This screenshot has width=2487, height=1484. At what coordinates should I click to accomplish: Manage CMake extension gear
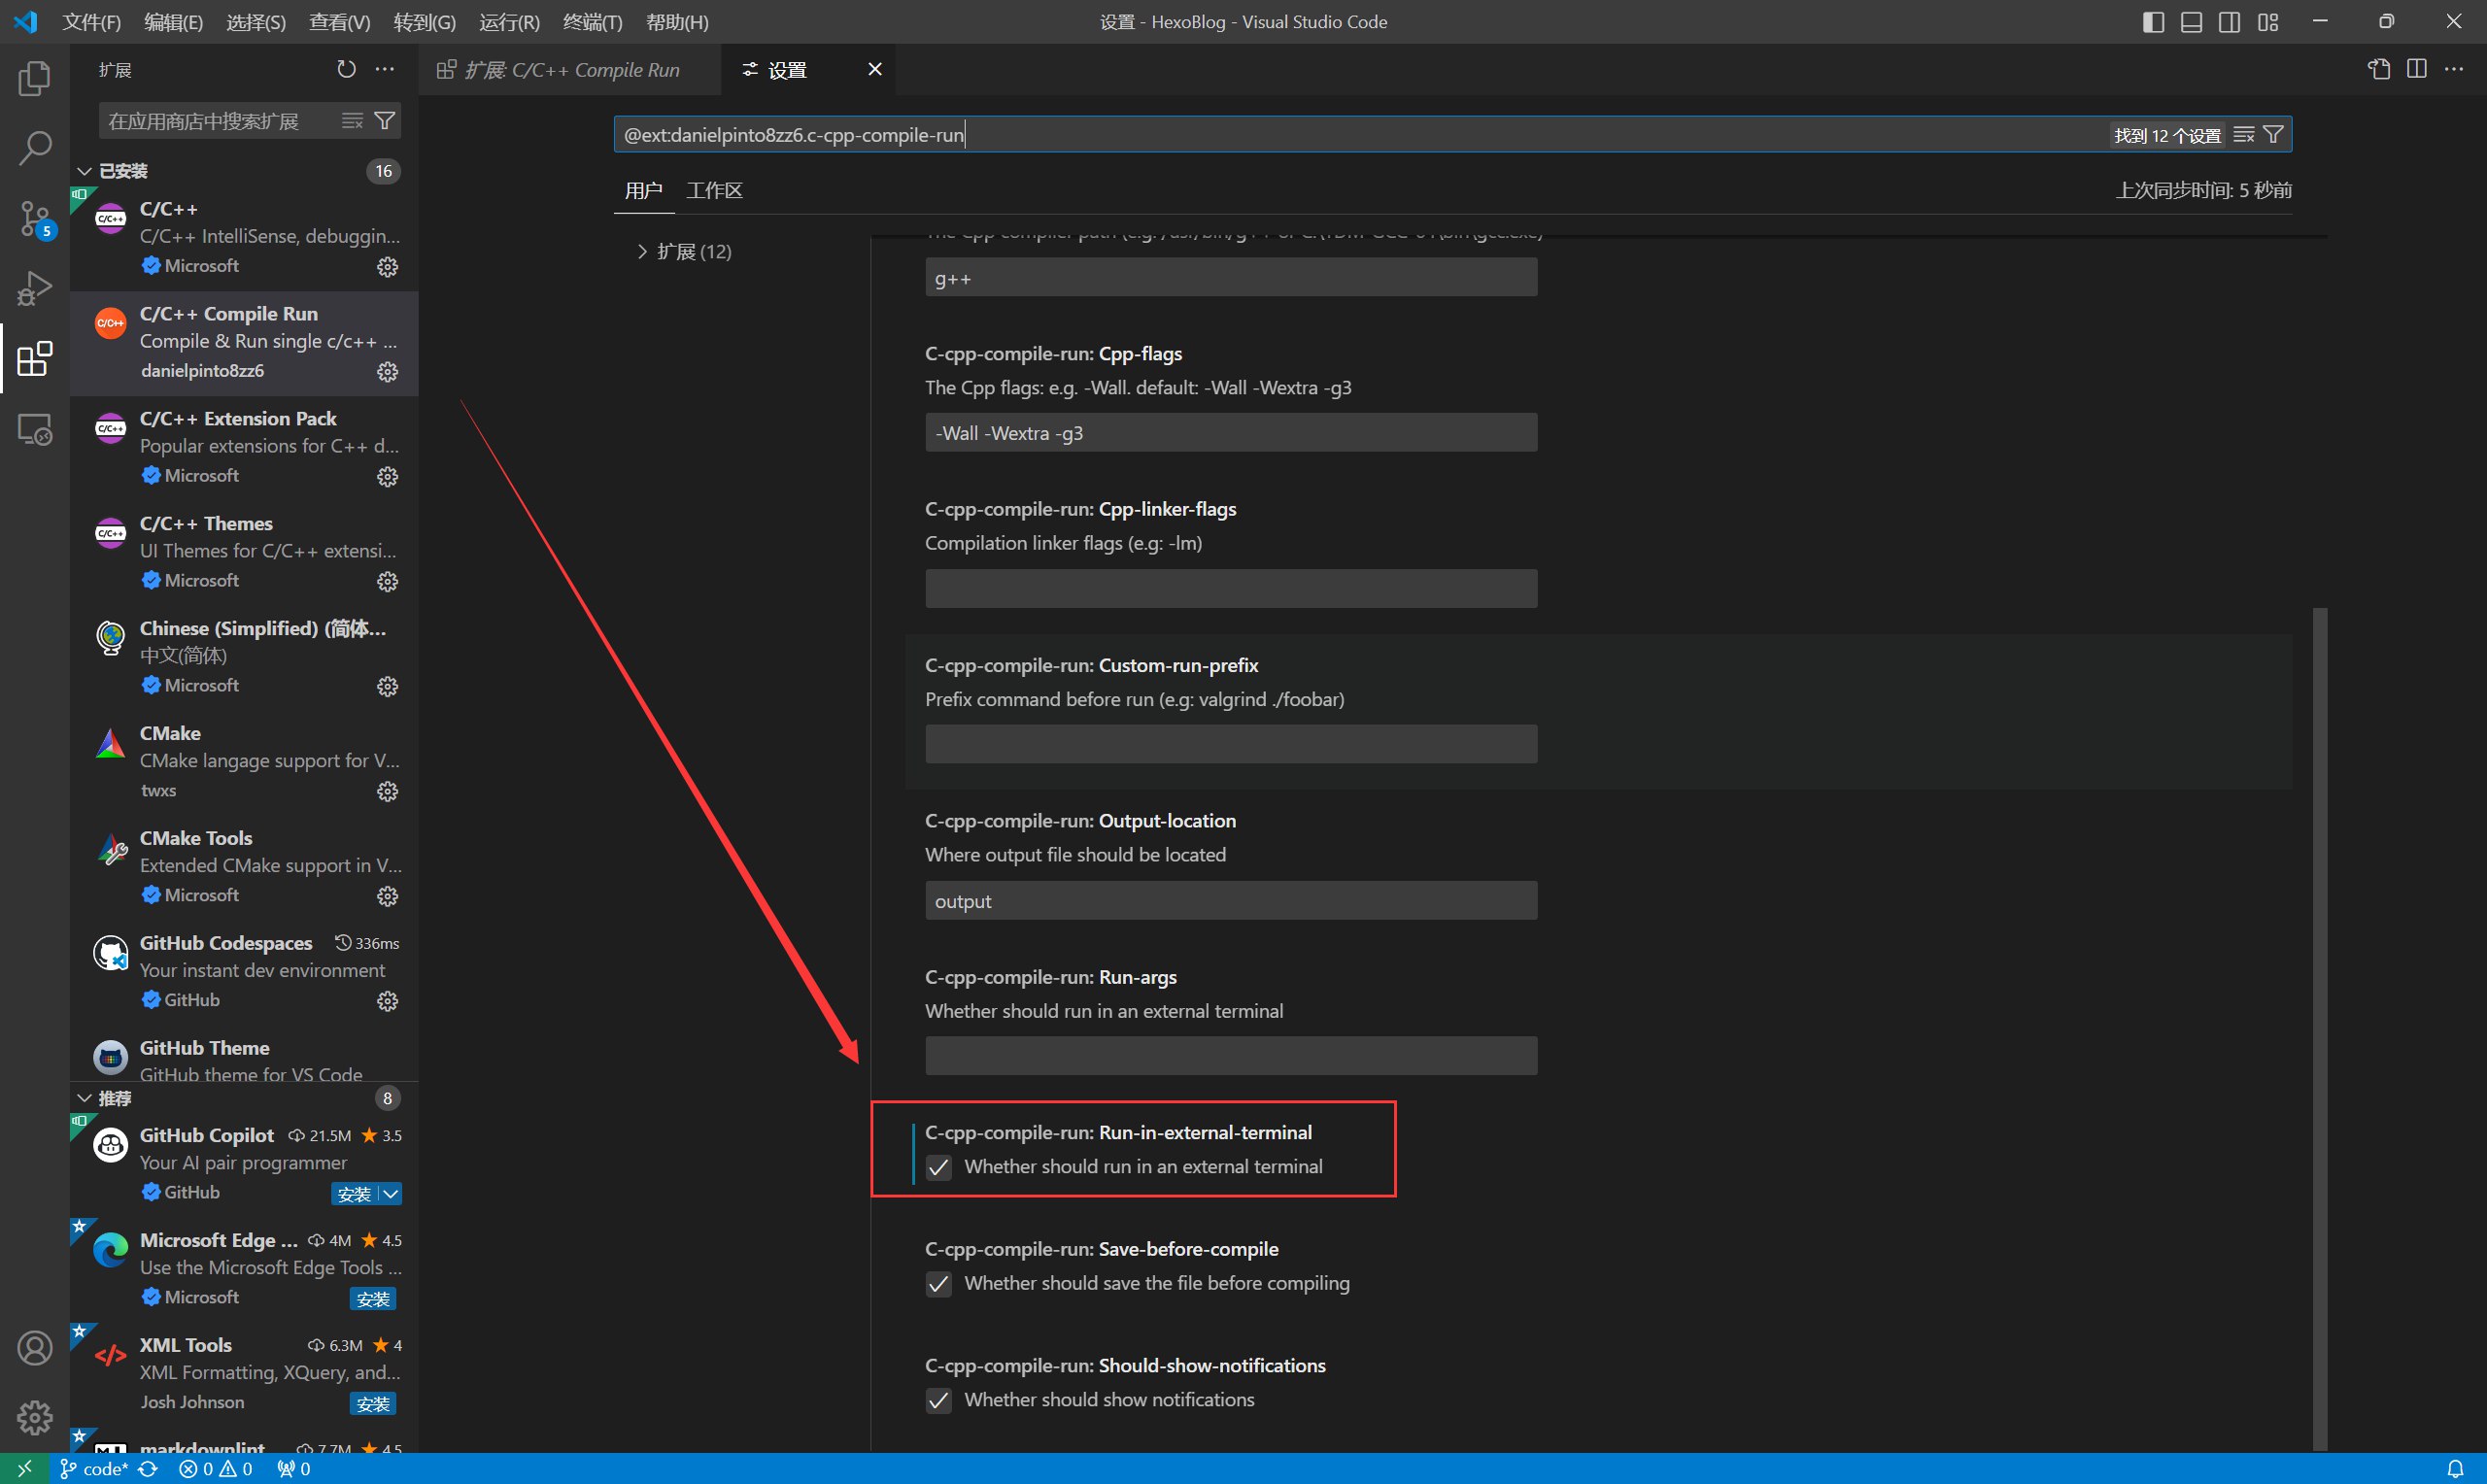pos(387,792)
